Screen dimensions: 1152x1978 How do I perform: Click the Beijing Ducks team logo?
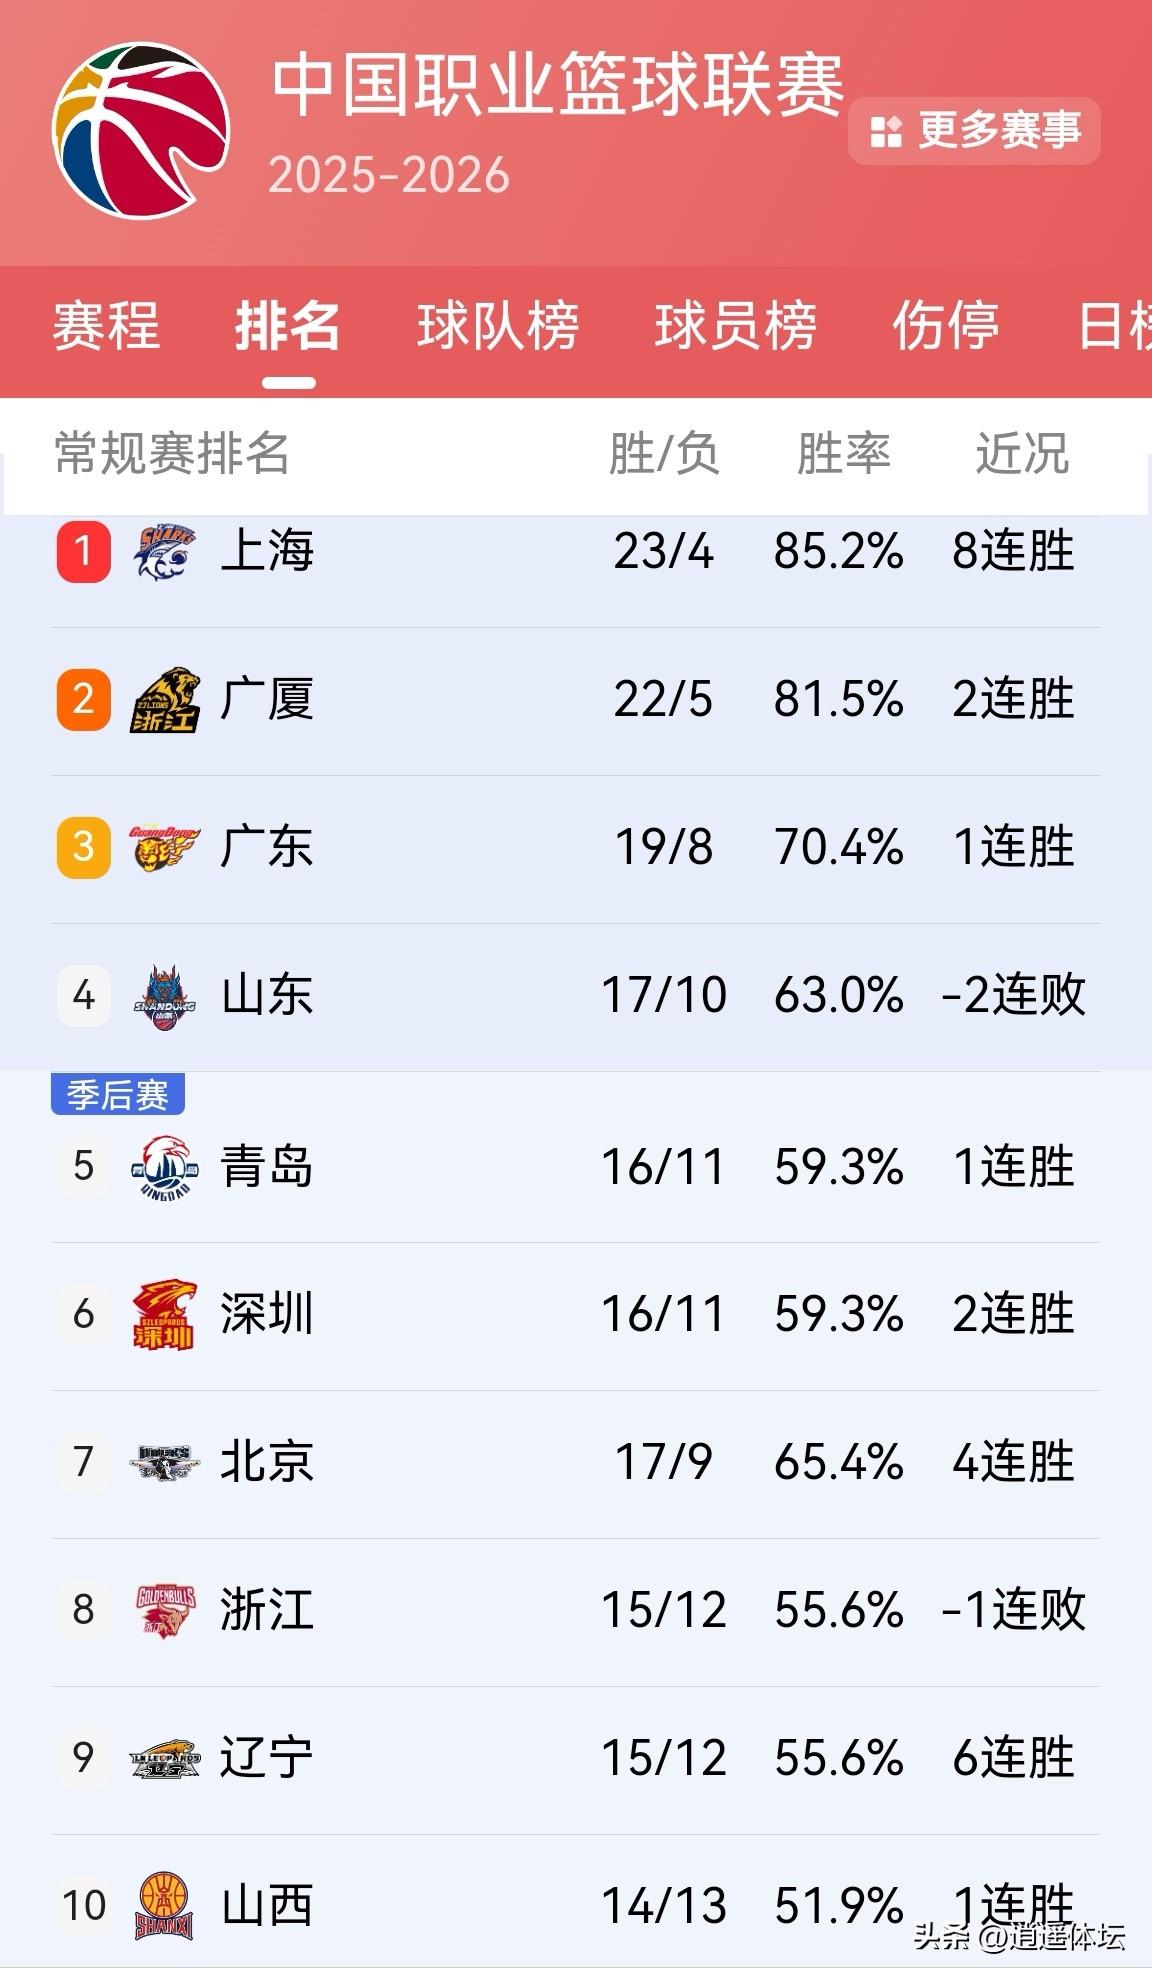click(163, 1463)
